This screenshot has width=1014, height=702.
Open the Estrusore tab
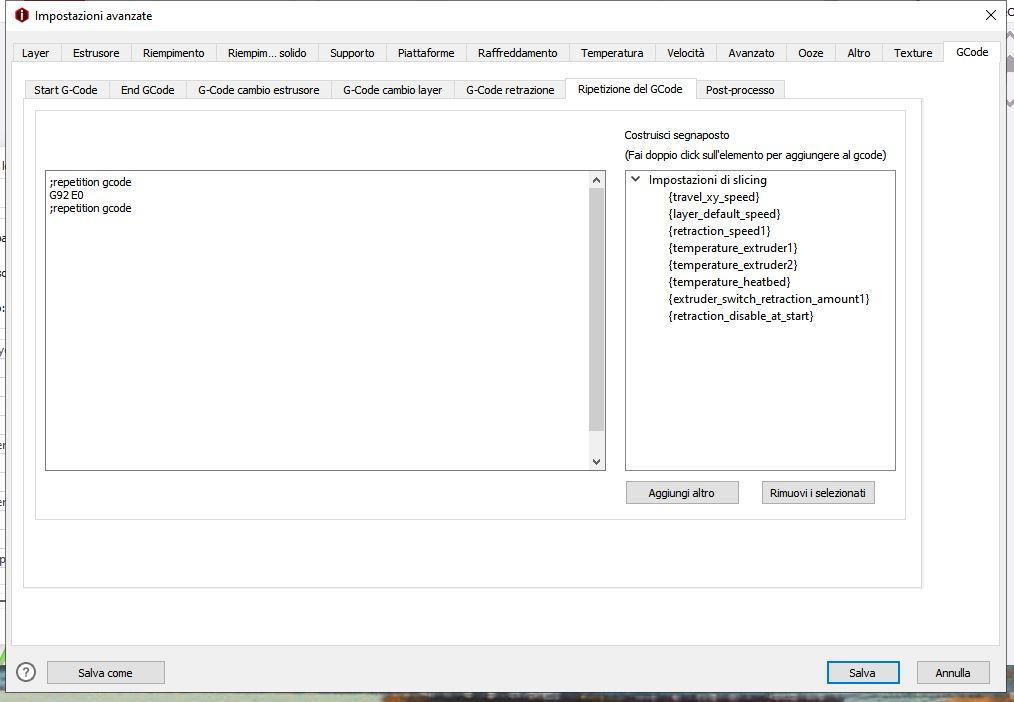point(96,53)
